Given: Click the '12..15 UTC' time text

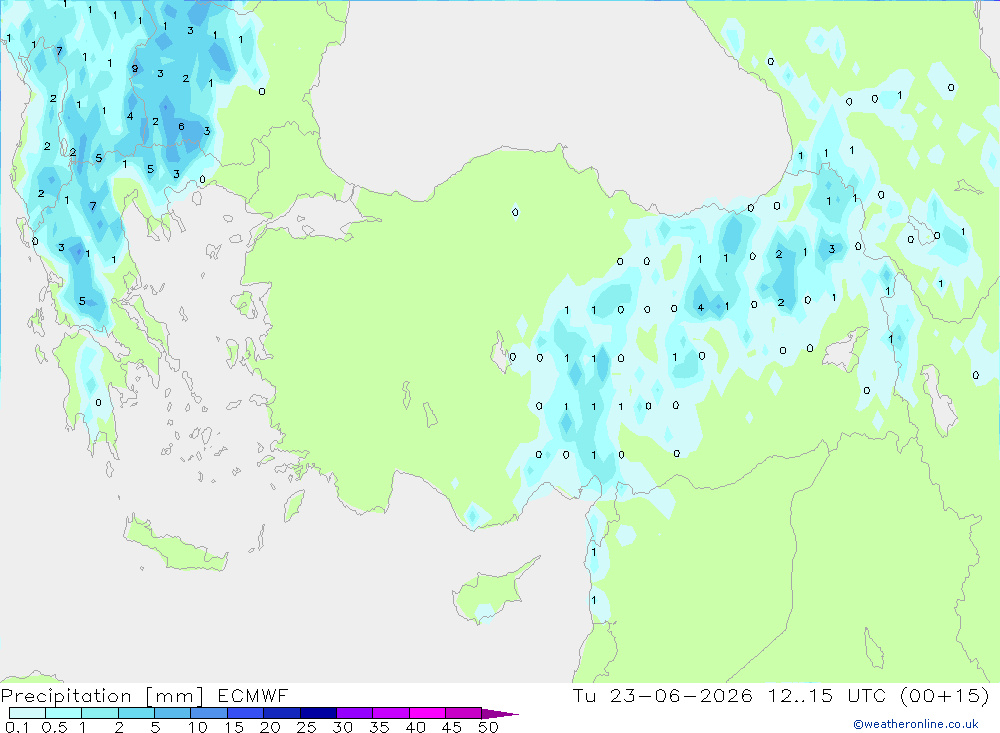Looking at the screenshot, I should [x=827, y=695].
